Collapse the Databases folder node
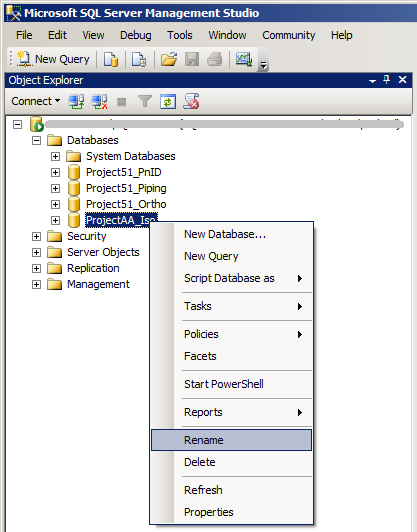The height and width of the screenshot is (532, 417). coord(36,140)
